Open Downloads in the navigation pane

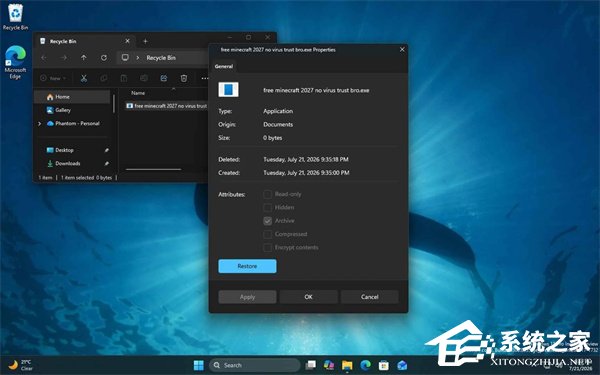pyautogui.click(x=73, y=163)
